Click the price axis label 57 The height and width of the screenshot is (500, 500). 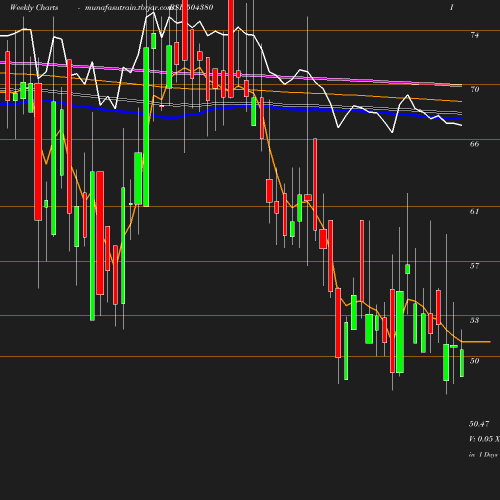(475, 266)
